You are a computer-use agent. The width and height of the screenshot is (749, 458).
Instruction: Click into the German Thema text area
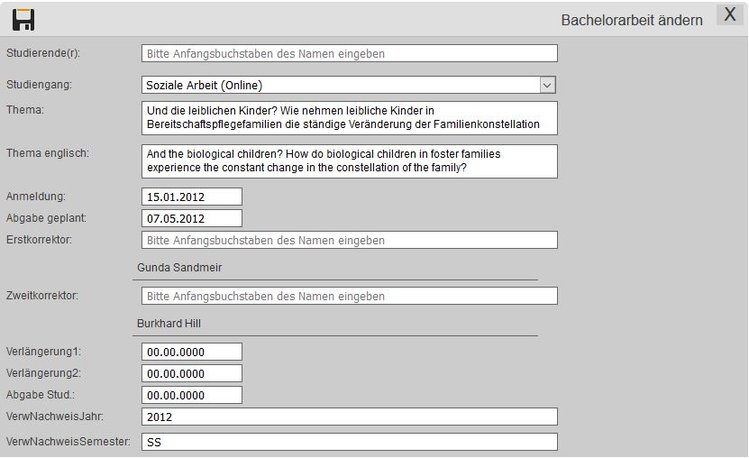click(348, 117)
